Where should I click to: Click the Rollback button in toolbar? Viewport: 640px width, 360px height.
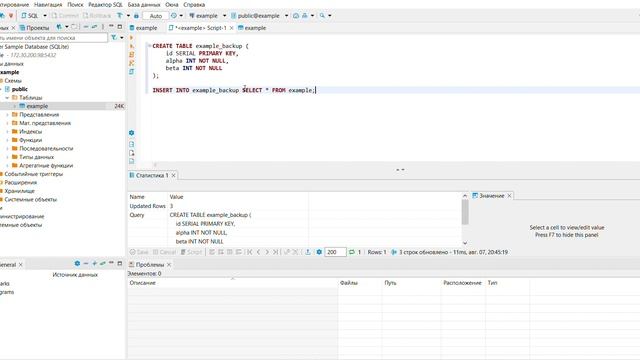tap(97, 16)
